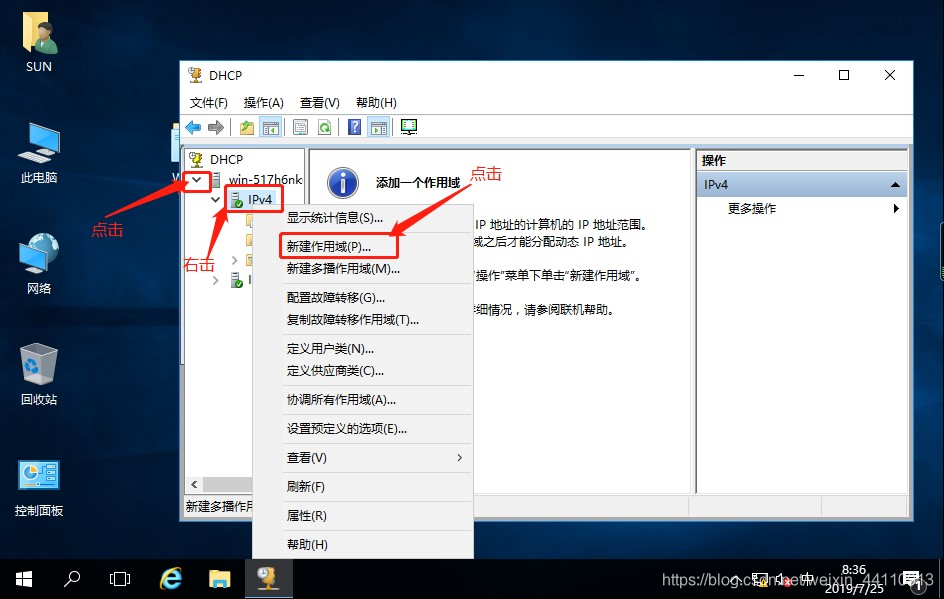The height and width of the screenshot is (599, 944).
Task: Open the clock showing 8:36
Action: 854,579
